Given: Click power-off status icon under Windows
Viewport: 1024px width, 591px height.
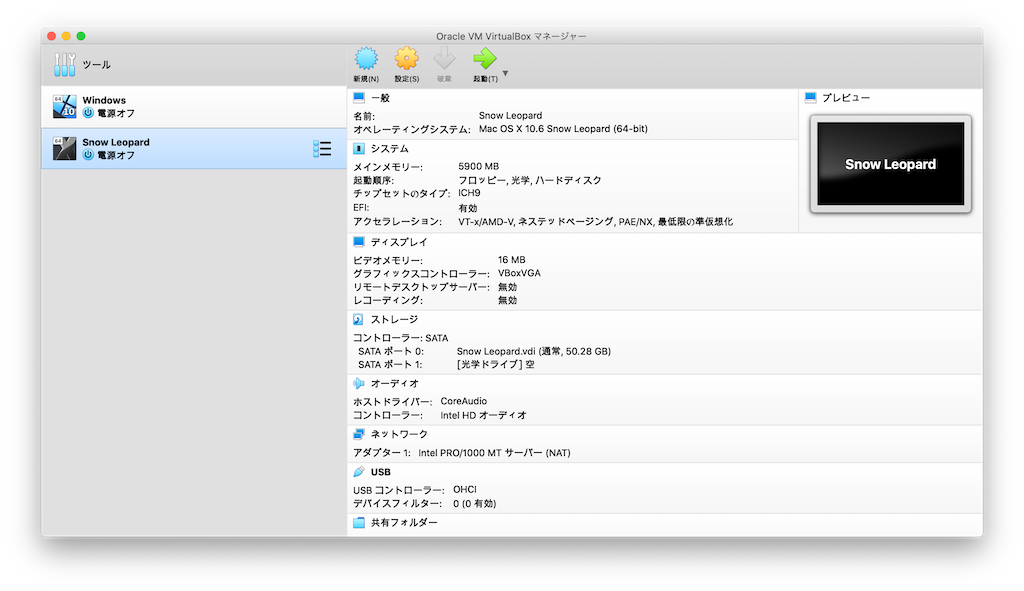Looking at the screenshot, I should [x=88, y=113].
